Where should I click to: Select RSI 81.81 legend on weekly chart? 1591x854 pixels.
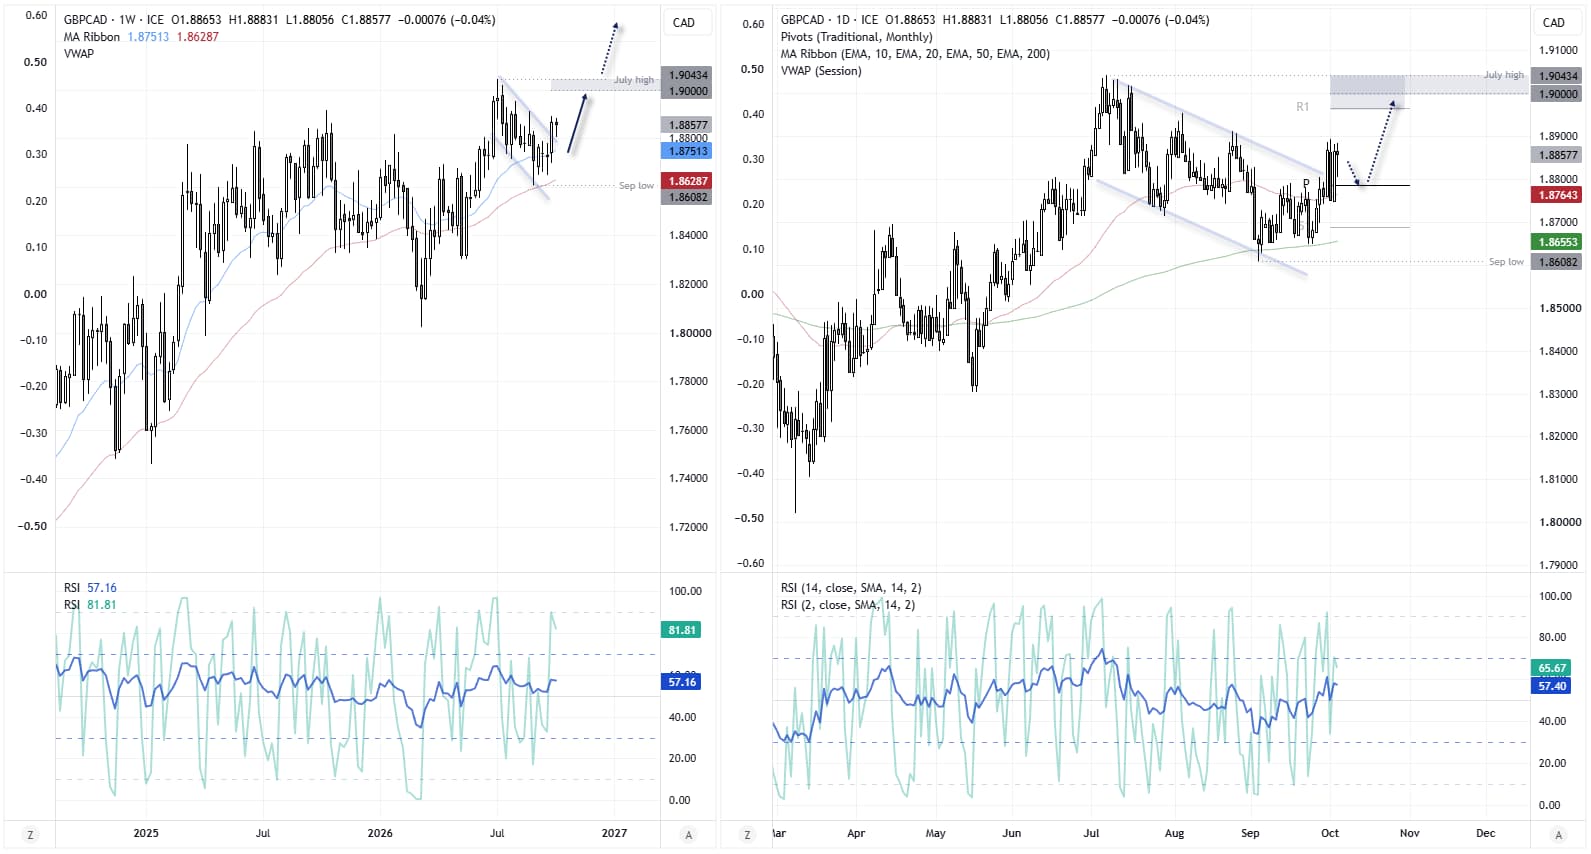[x=90, y=605]
